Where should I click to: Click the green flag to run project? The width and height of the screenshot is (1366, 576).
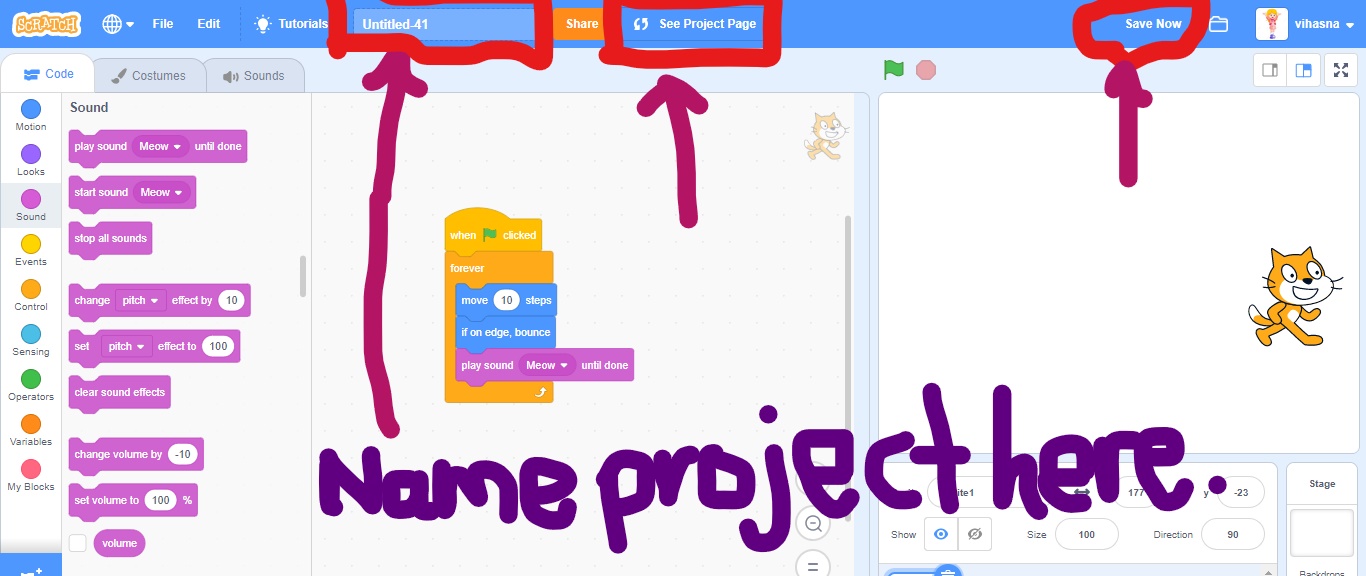pos(893,70)
